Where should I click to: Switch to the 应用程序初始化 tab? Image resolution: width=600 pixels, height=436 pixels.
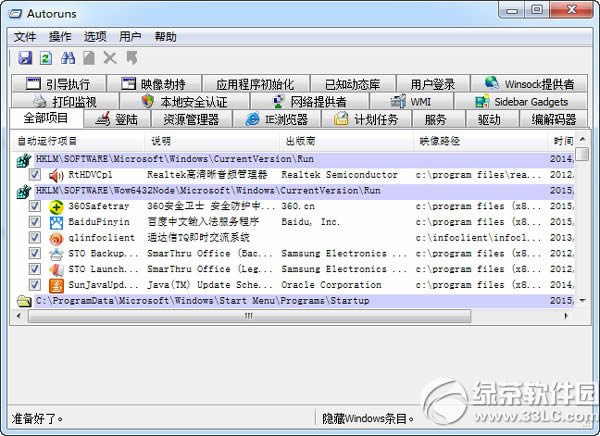[x=255, y=84]
